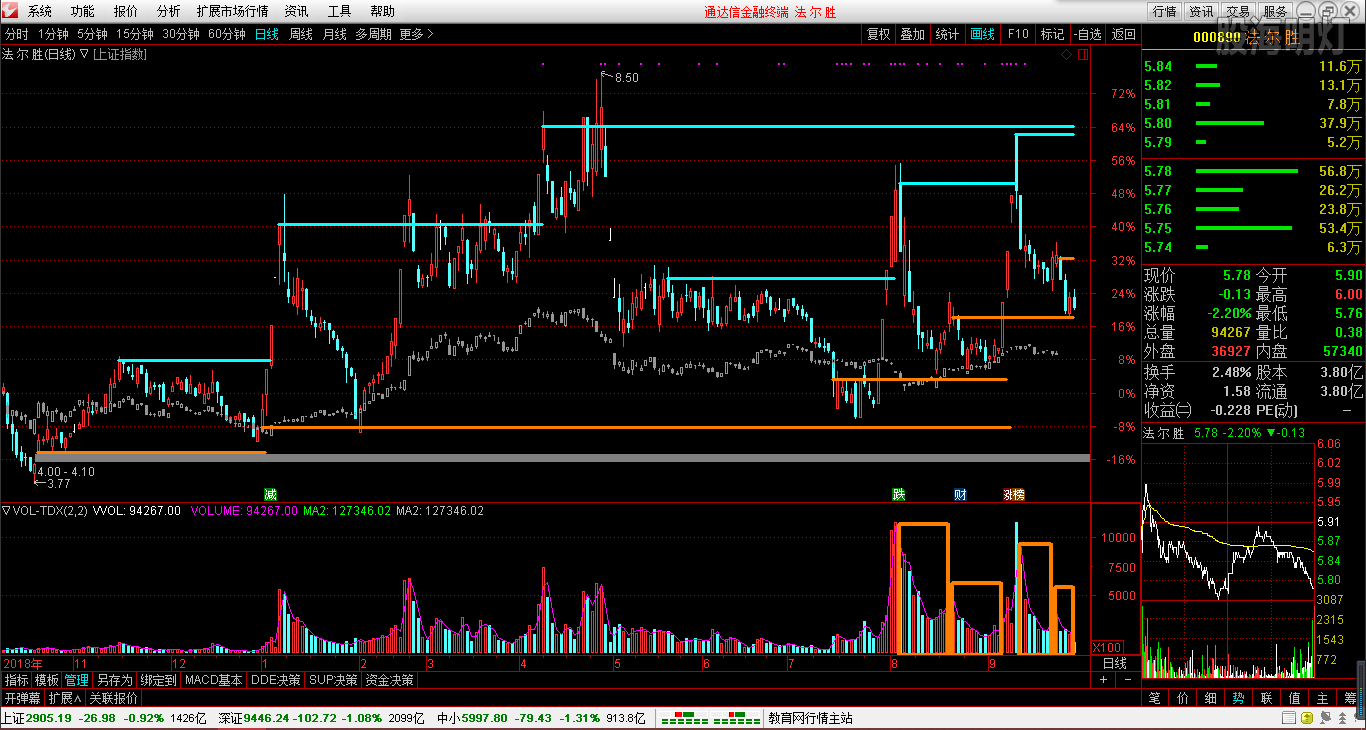Open the 联 tab in bottom-right panel
This screenshot has width=1366, height=730.
tap(1266, 698)
